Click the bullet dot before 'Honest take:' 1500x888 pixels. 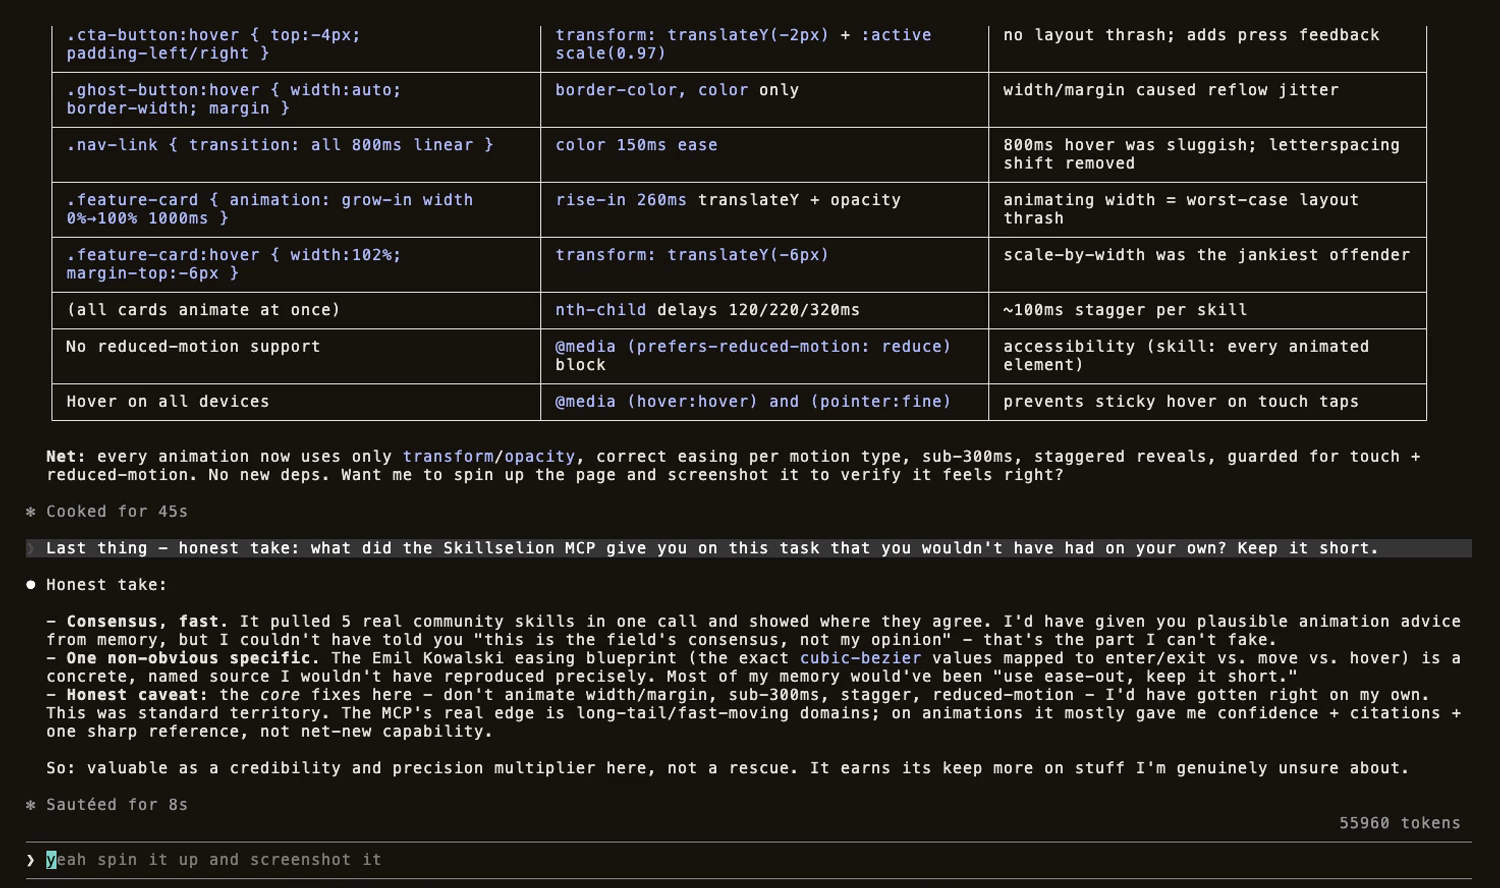pyautogui.click(x=31, y=585)
